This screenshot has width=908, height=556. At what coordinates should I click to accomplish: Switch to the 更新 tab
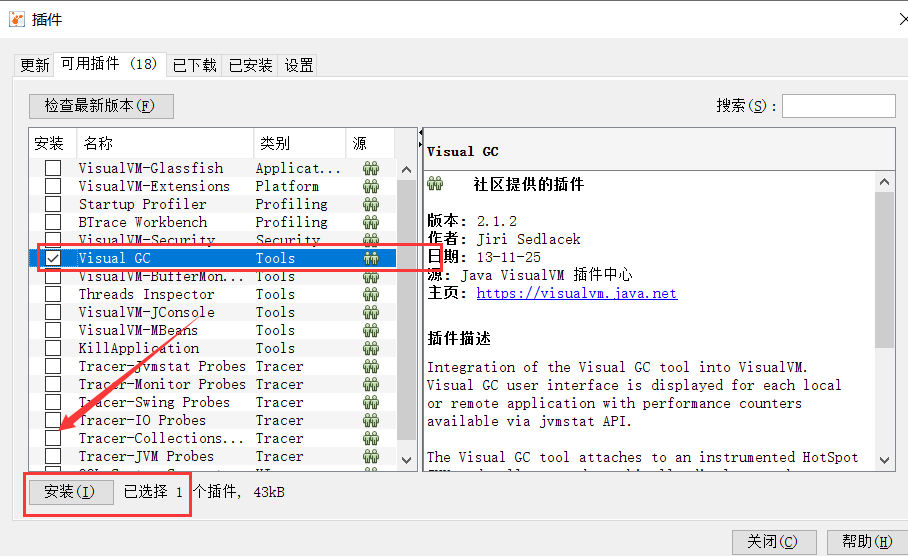coord(34,65)
